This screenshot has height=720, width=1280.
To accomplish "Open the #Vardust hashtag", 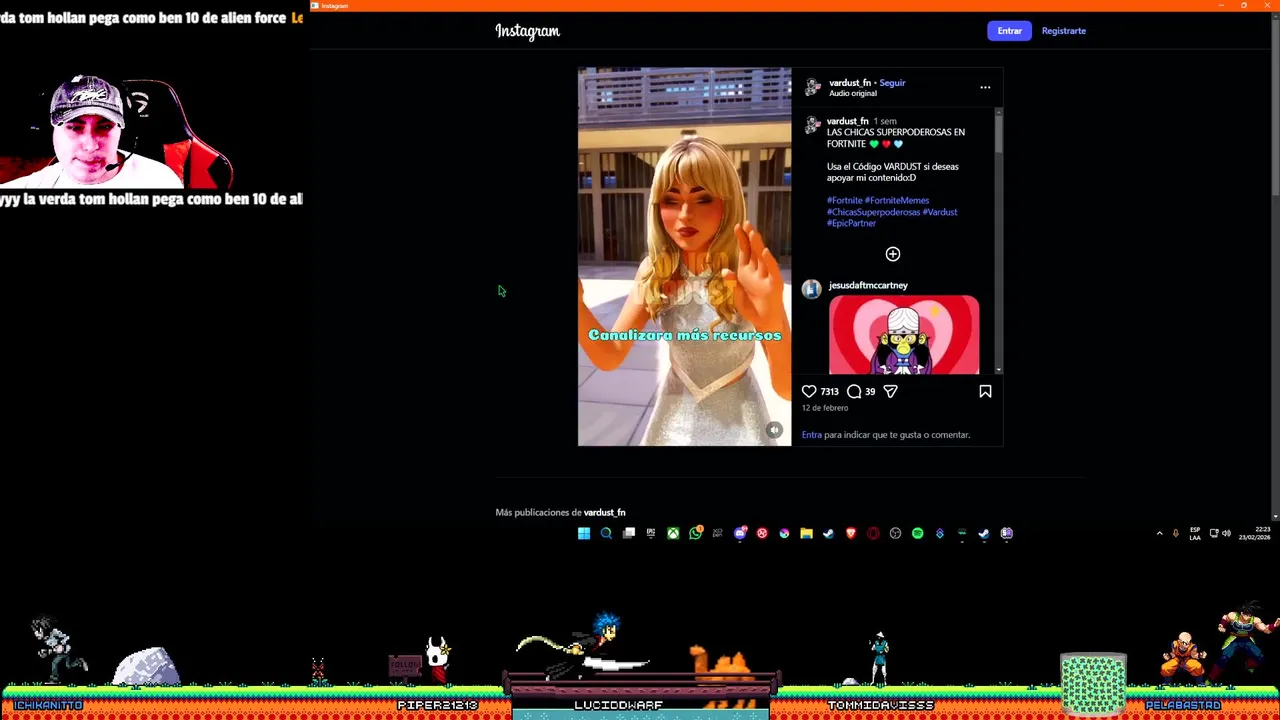I will tap(940, 212).
